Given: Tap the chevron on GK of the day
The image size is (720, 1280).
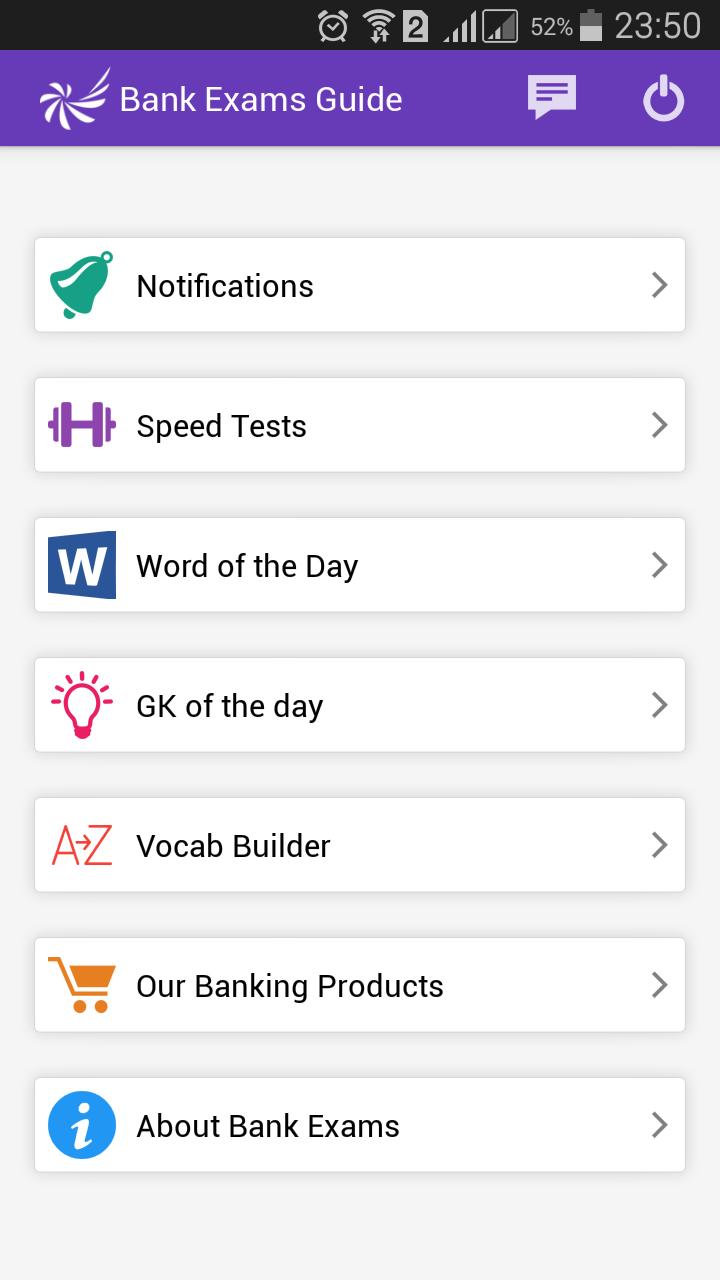Looking at the screenshot, I should click(659, 705).
